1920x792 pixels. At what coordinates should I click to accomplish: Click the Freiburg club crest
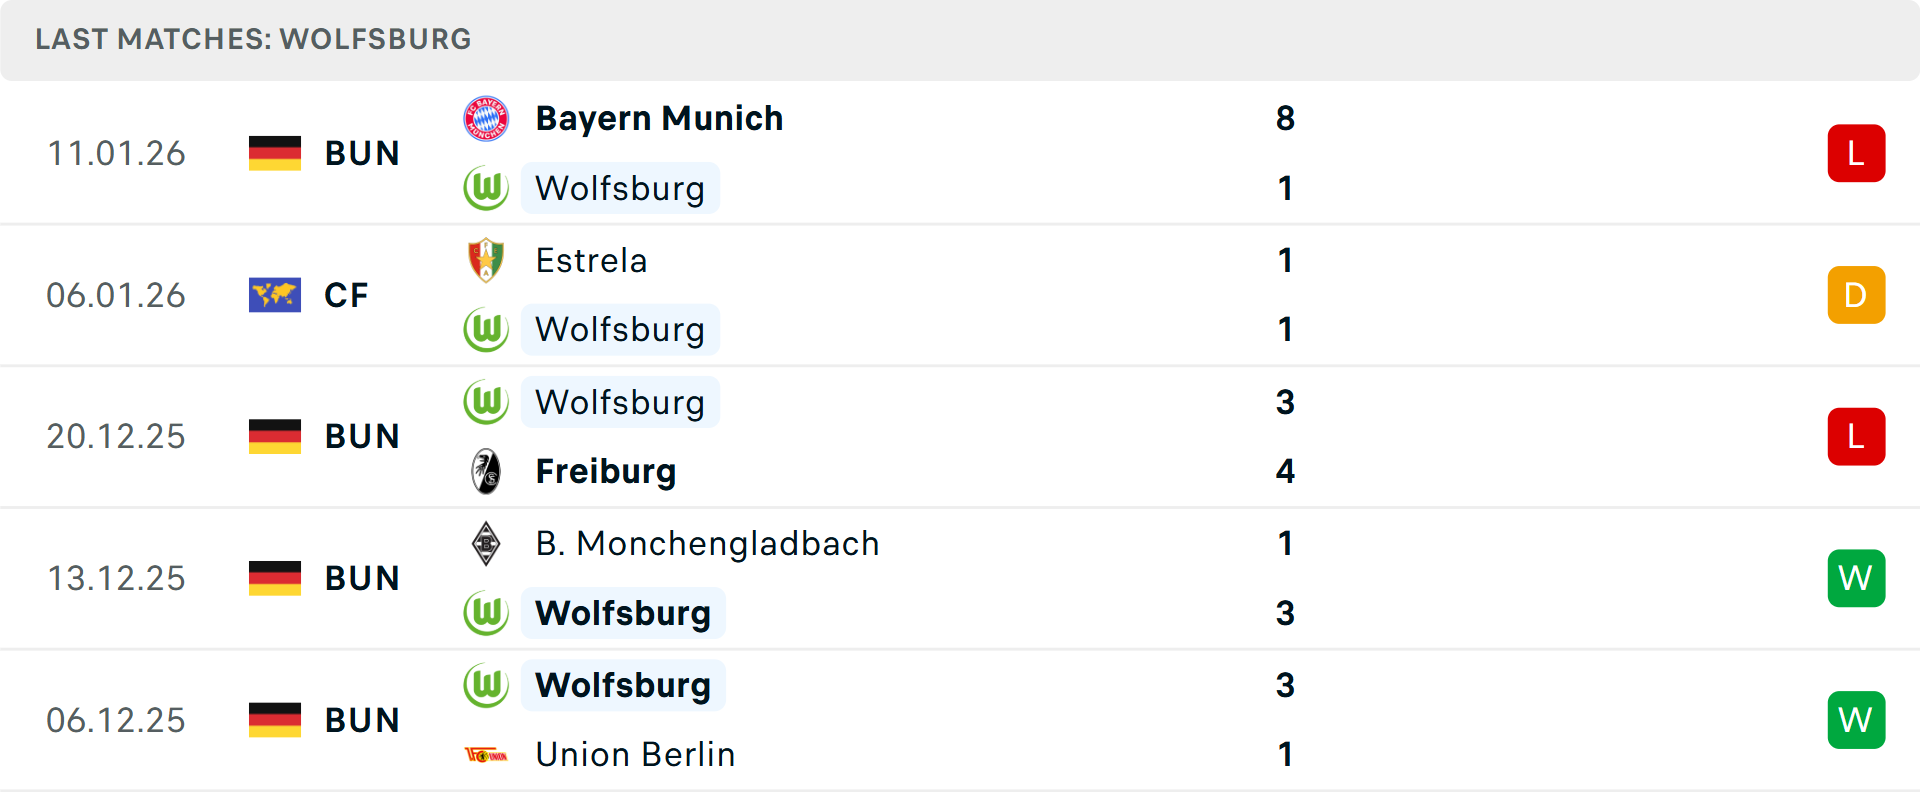tap(486, 471)
